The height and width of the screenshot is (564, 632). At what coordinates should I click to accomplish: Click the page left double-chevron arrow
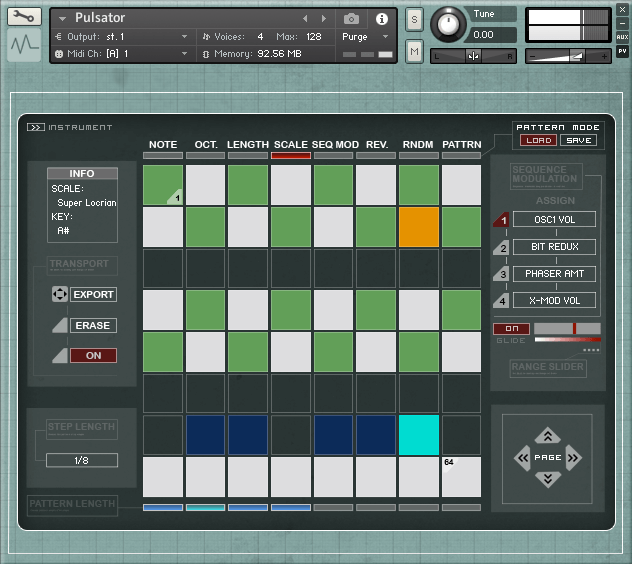tap(521, 458)
